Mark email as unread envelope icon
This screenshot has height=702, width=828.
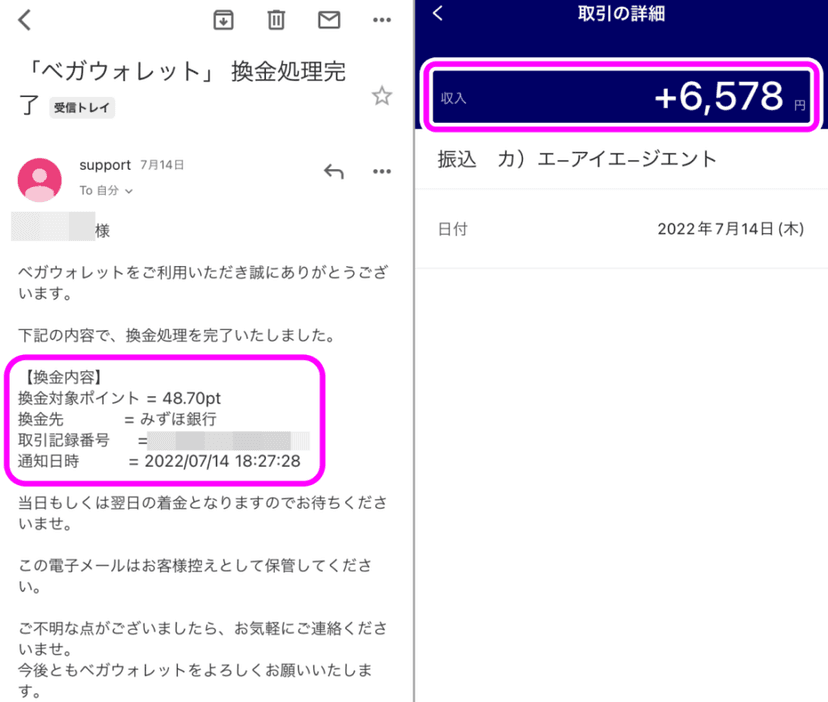click(329, 20)
